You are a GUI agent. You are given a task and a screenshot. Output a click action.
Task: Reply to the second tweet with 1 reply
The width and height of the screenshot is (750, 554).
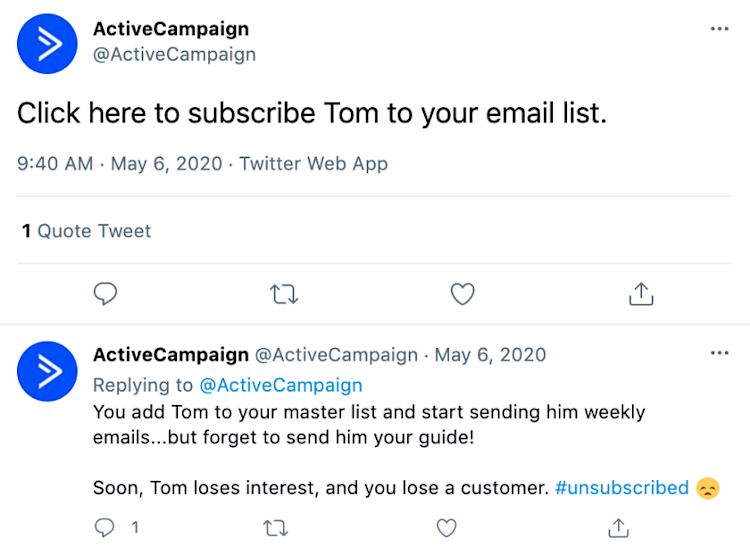click(x=105, y=527)
